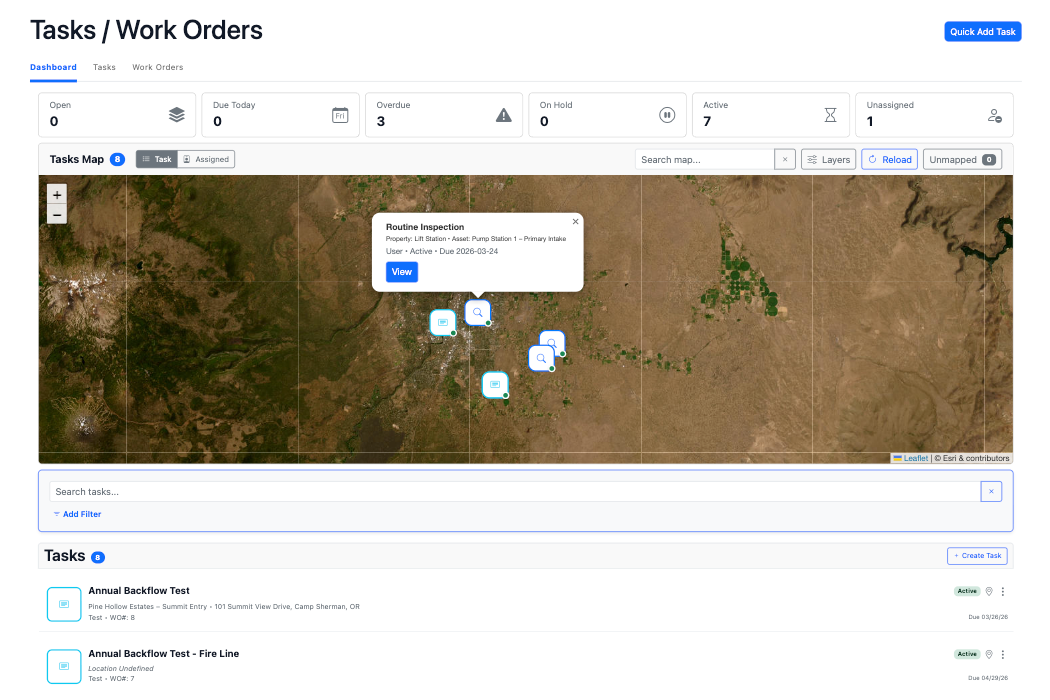The width and height of the screenshot is (1050, 700).
Task: Toggle the Unmapped tasks button
Action: [962, 159]
